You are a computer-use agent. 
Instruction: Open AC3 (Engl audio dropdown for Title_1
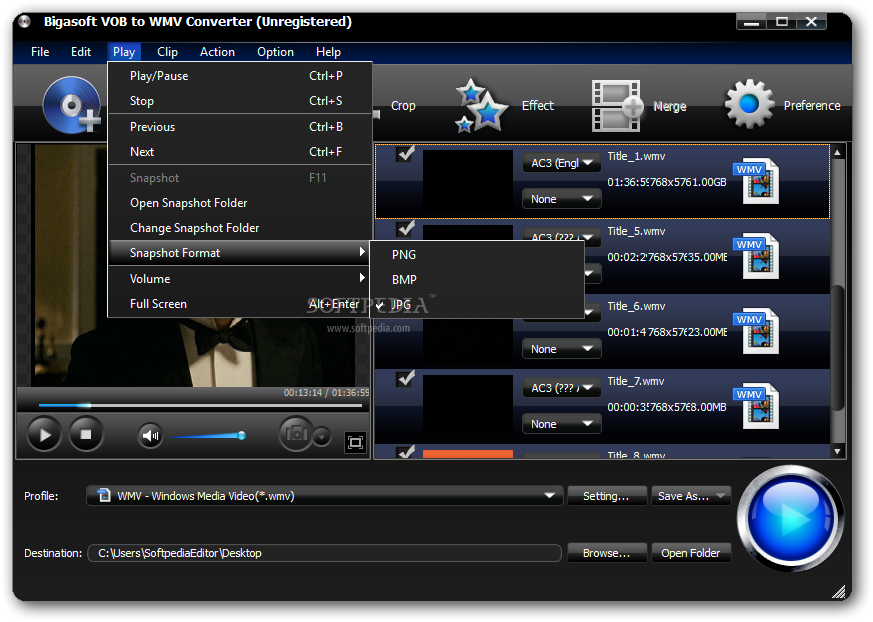pos(562,163)
